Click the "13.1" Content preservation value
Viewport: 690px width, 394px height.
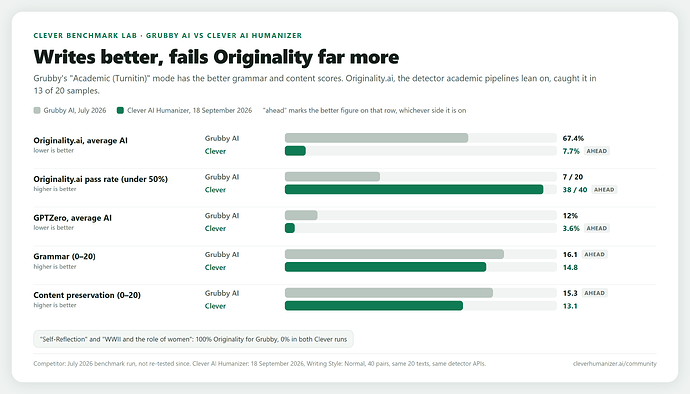[570, 306]
